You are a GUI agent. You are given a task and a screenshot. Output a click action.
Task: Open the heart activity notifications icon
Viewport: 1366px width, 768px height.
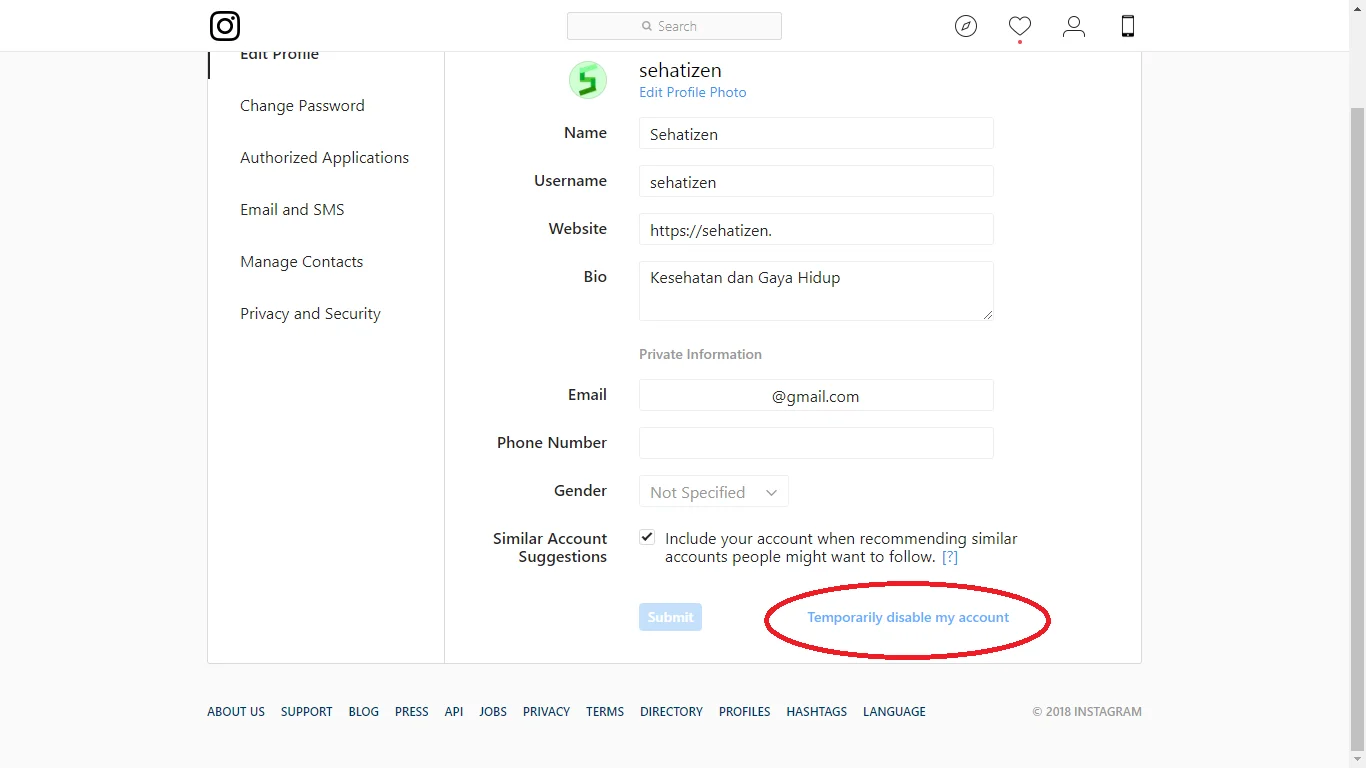[x=1019, y=26]
